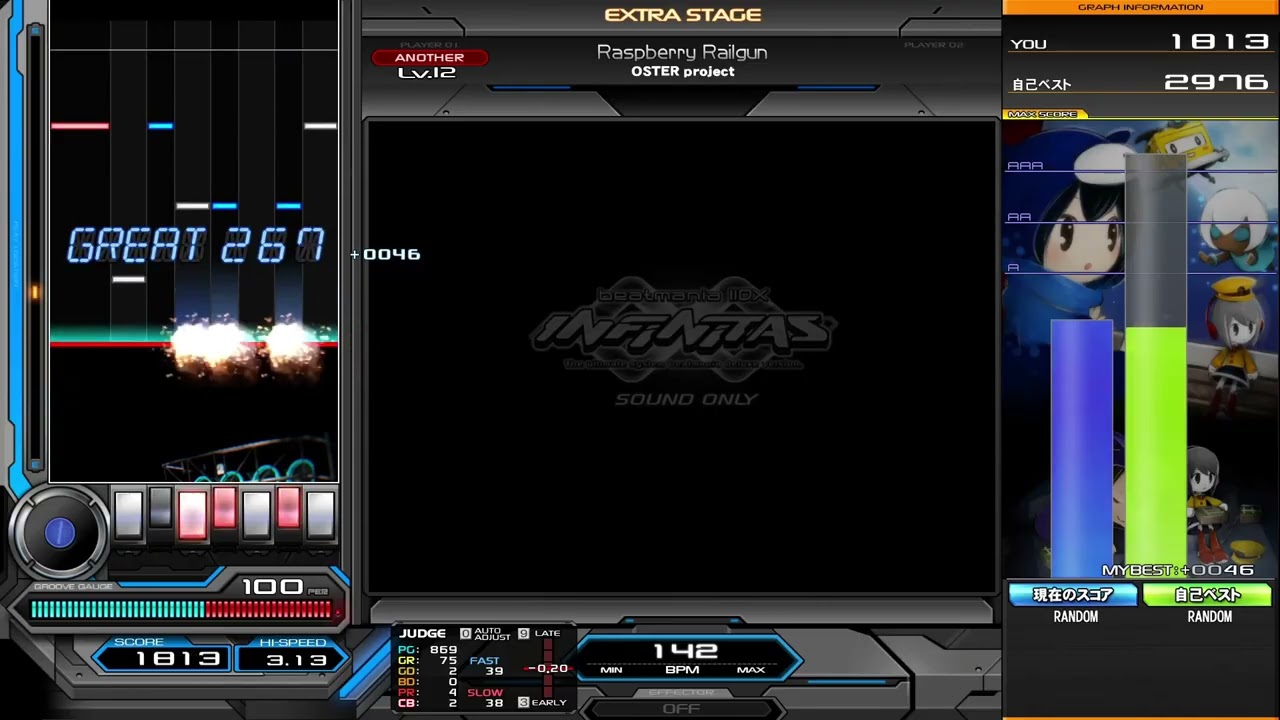Click the EXTRA STAGE header

tap(683, 15)
